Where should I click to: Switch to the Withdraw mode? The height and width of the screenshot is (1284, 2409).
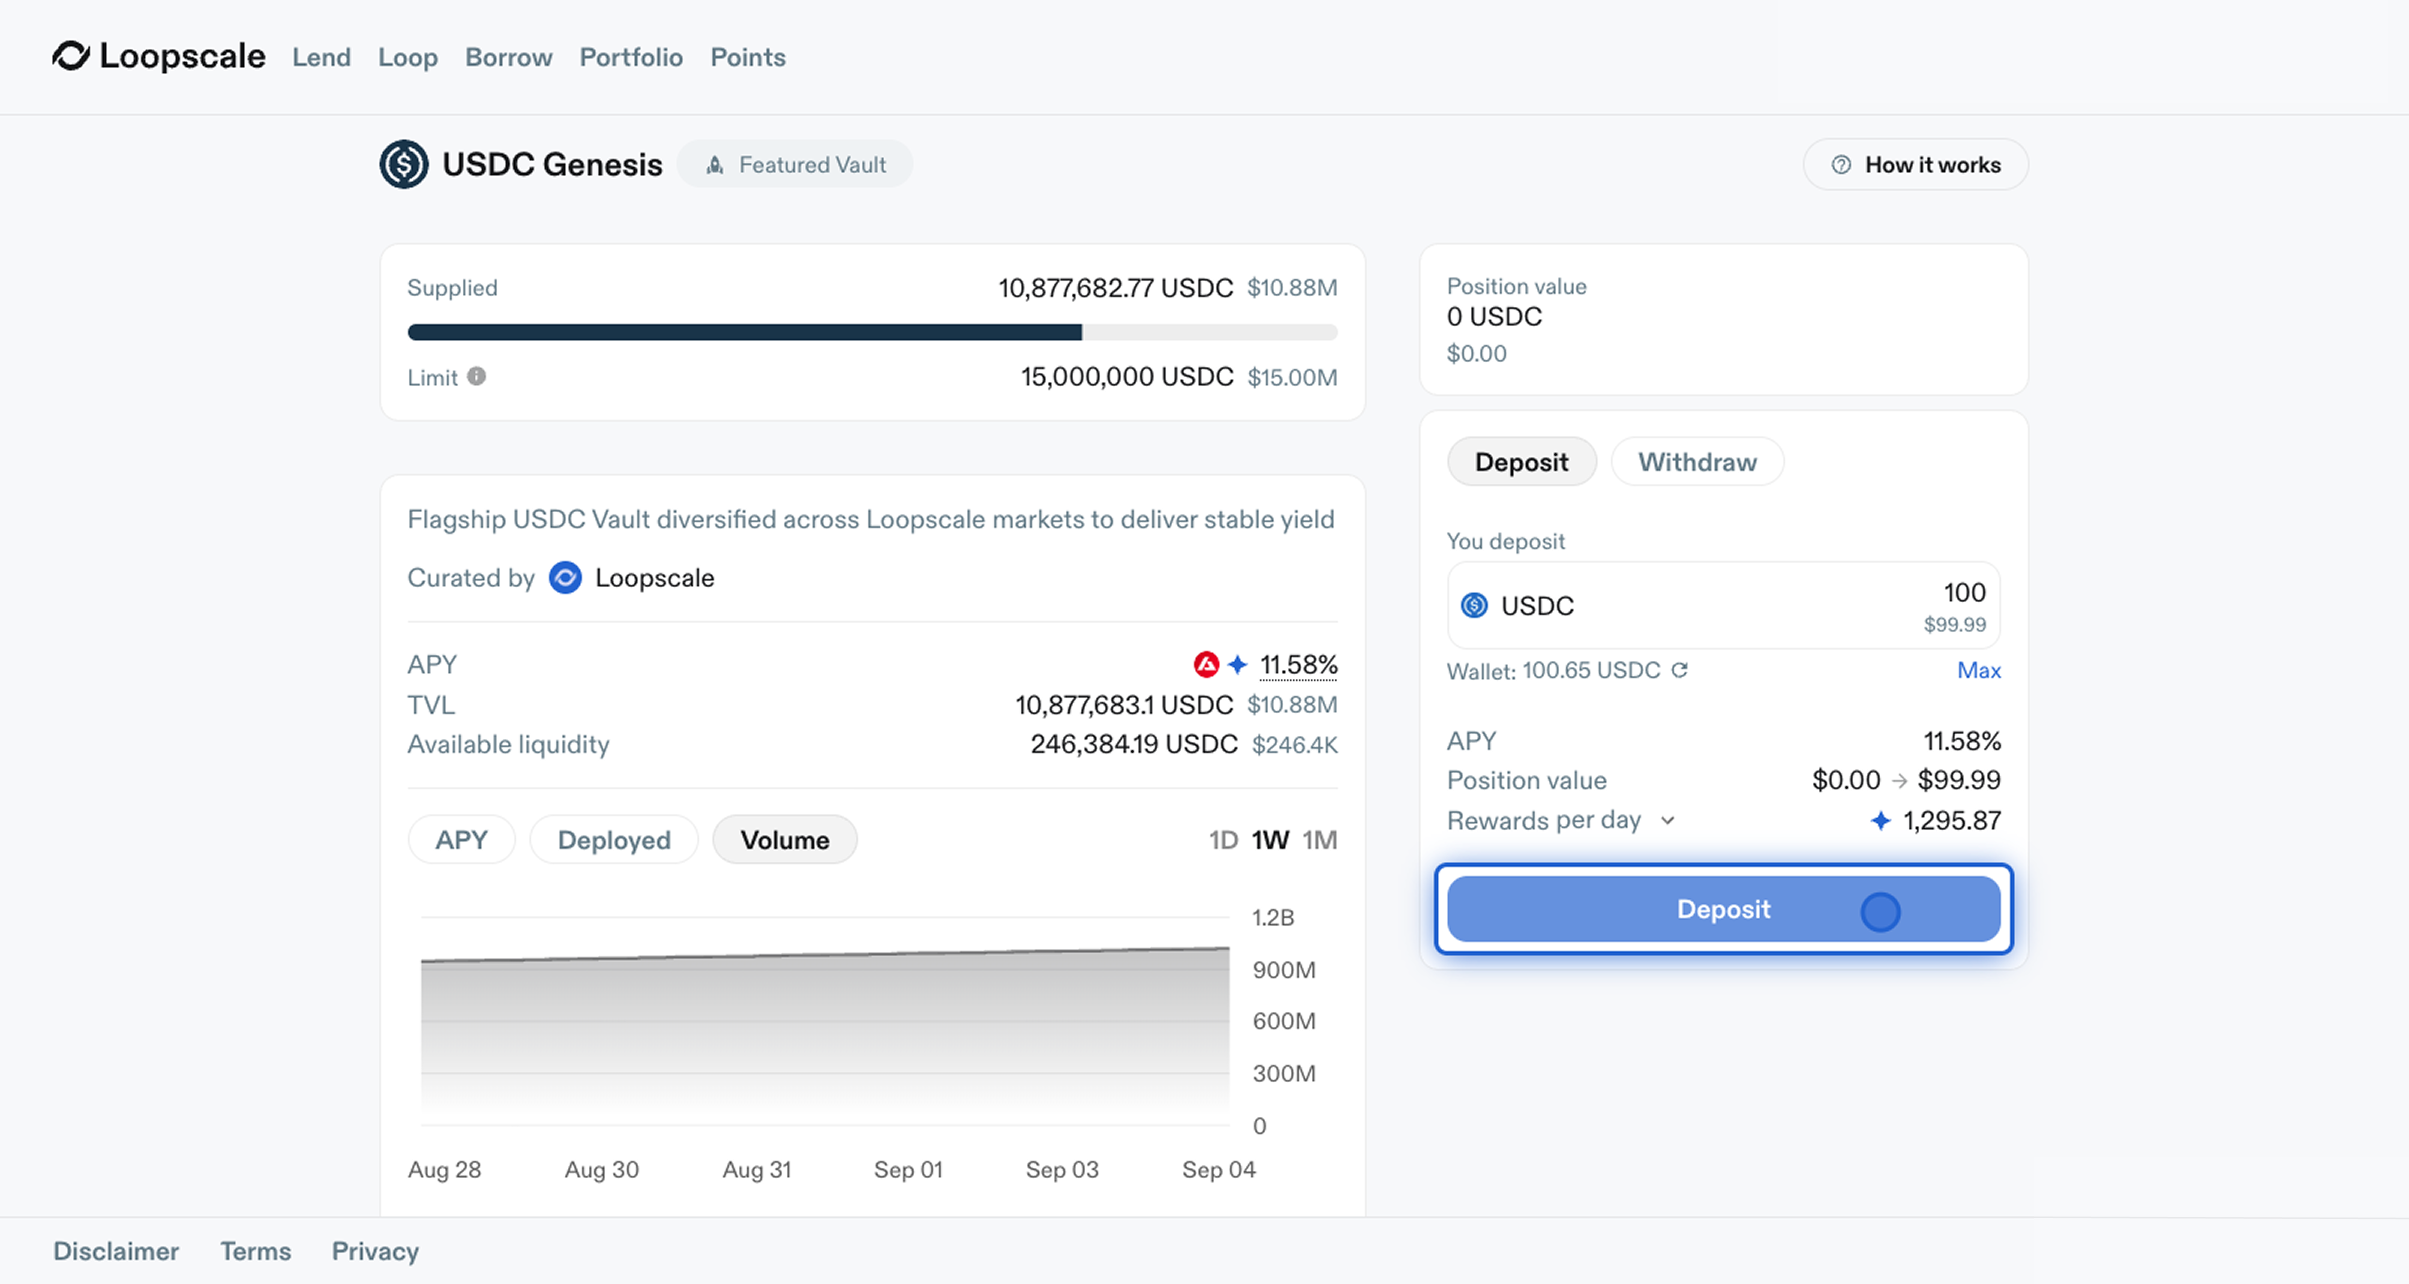(x=1696, y=462)
